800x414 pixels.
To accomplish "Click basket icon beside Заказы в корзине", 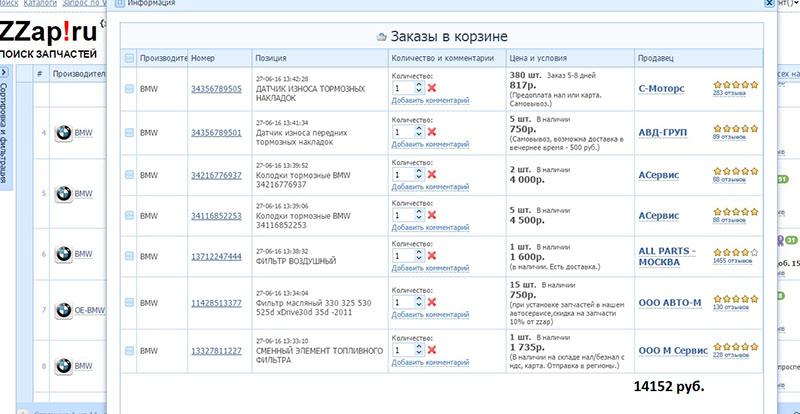I will [382, 37].
